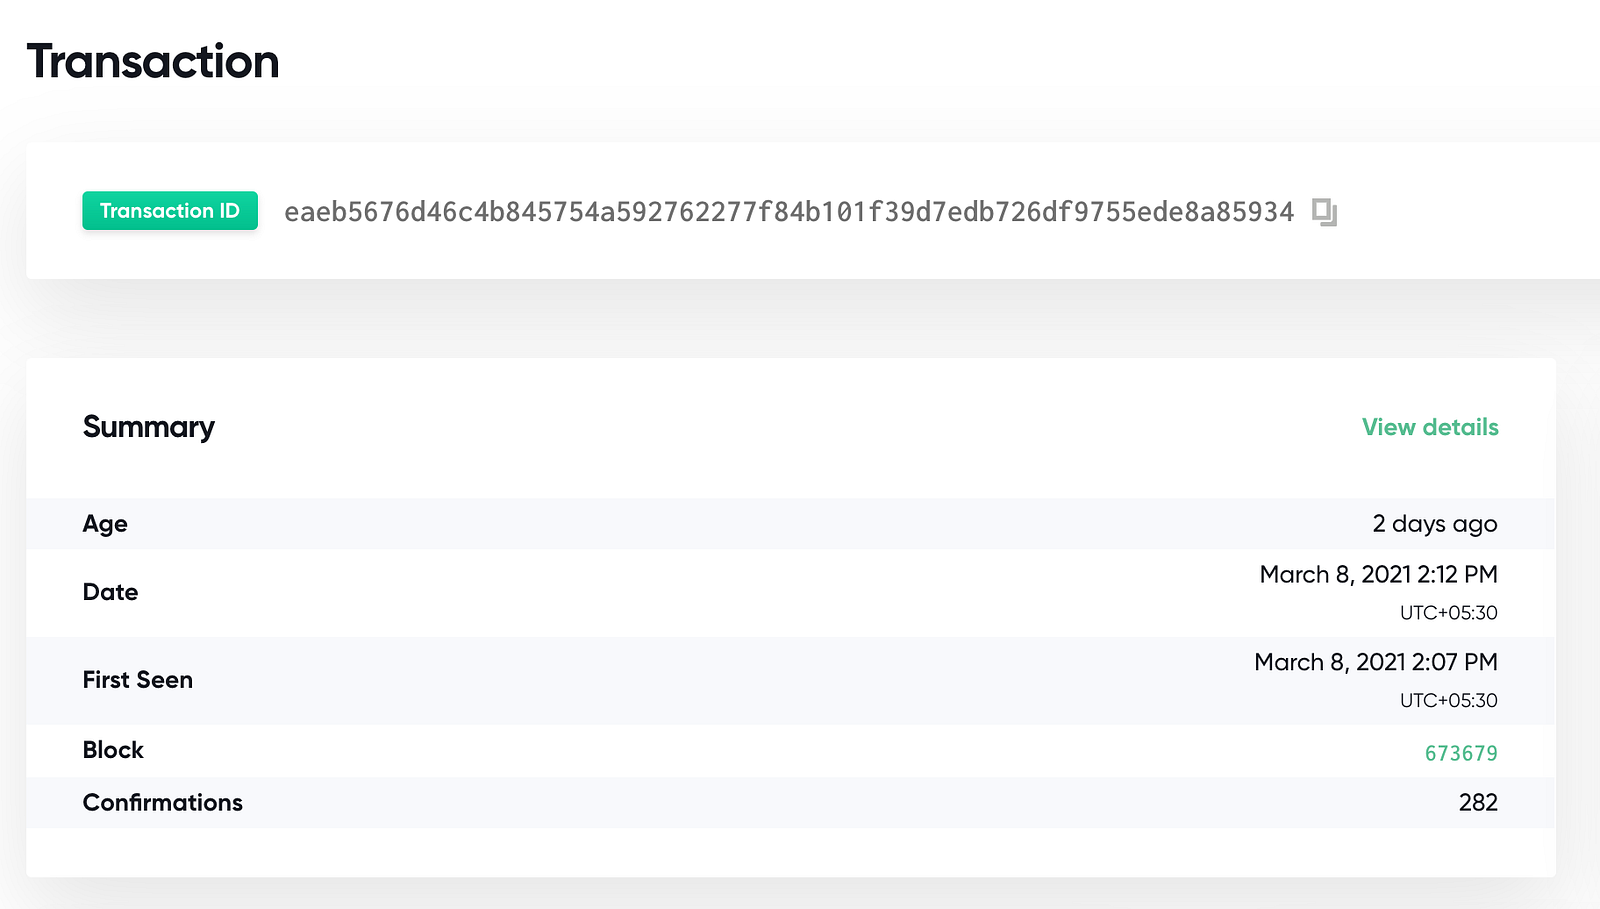Click the 'March 8, 2021 2:07 PM' value
1600x909 pixels.
1375,662
